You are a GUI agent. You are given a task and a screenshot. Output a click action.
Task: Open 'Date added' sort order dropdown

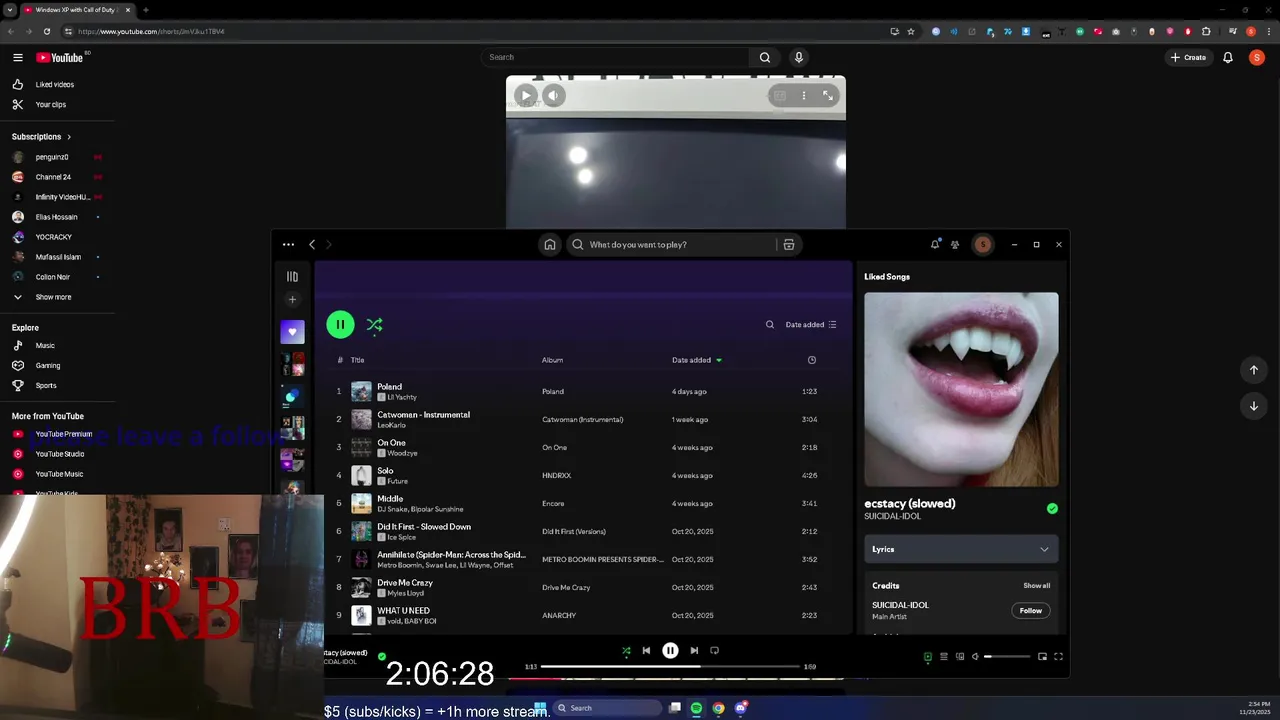coord(811,324)
